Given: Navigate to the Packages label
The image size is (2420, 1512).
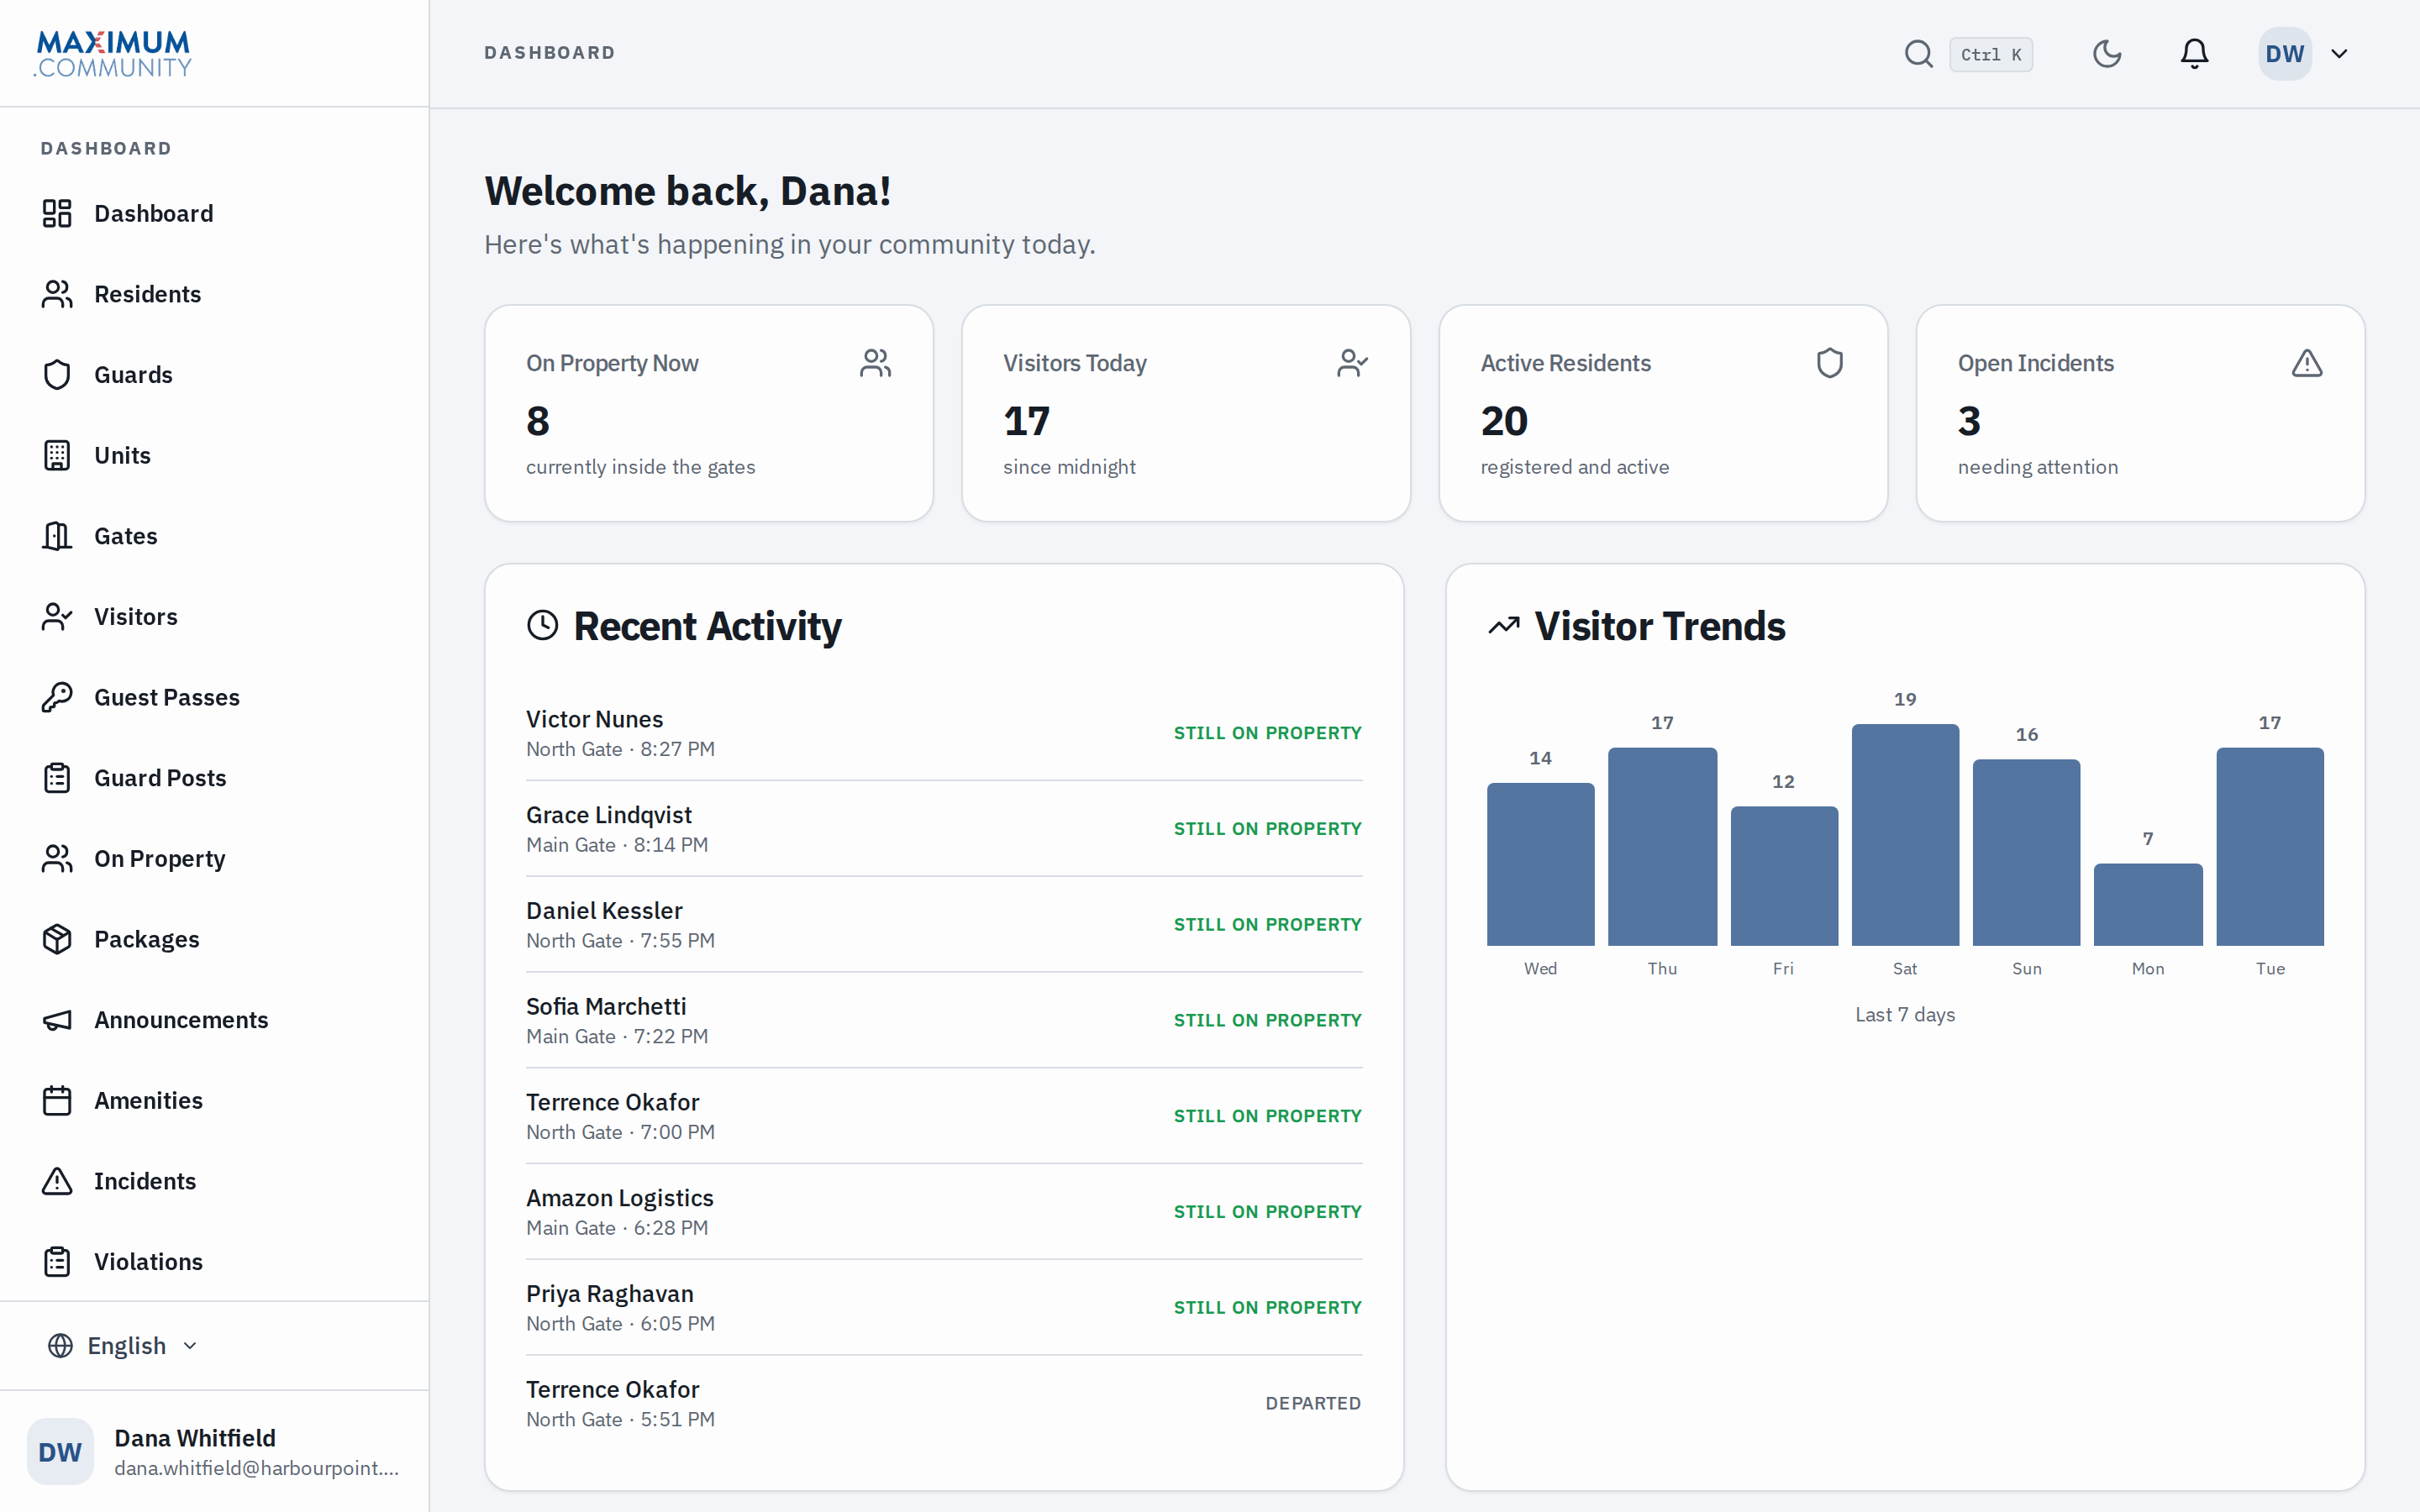Looking at the screenshot, I should pos(147,940).
